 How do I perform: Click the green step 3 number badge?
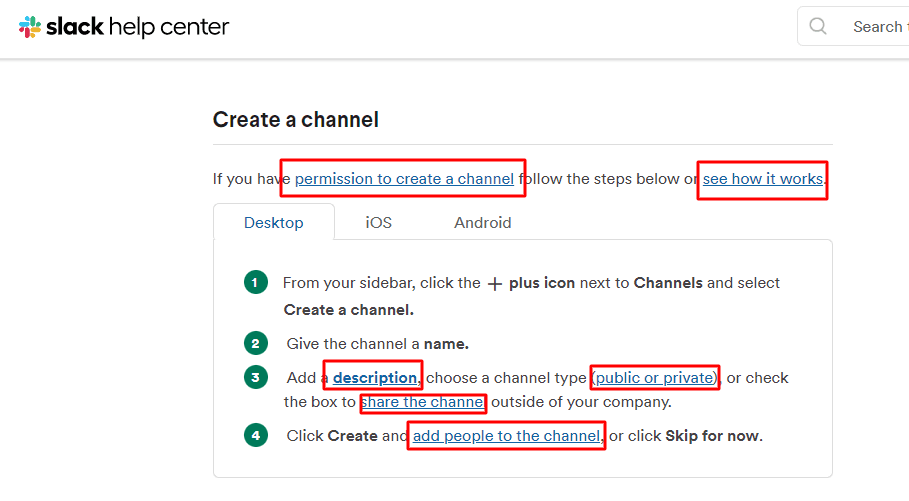click(x=256, y=378)
